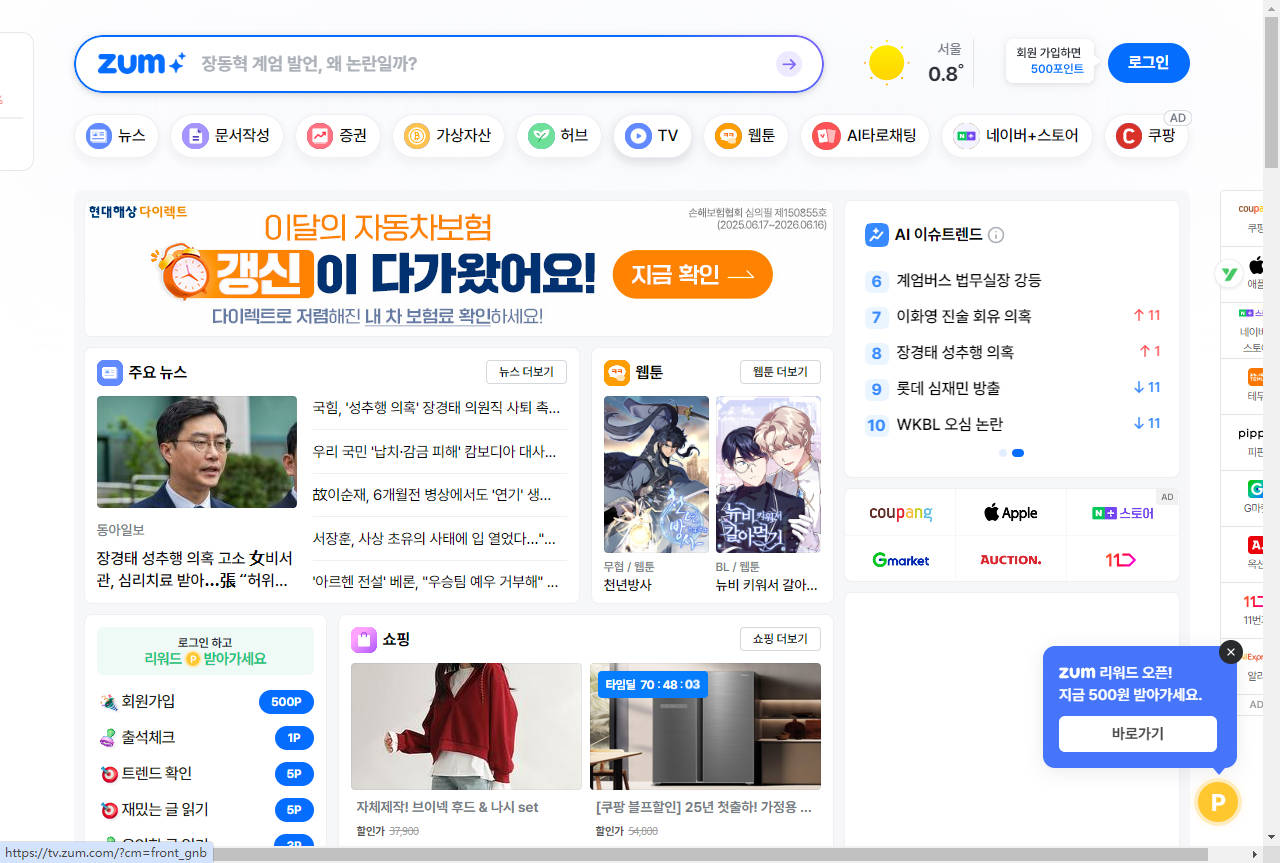This screenshot has width=1280, height=863.
Task: Open 뉴스 더보기 for more news
Action: pyautogui.click(x=526, y=371)
